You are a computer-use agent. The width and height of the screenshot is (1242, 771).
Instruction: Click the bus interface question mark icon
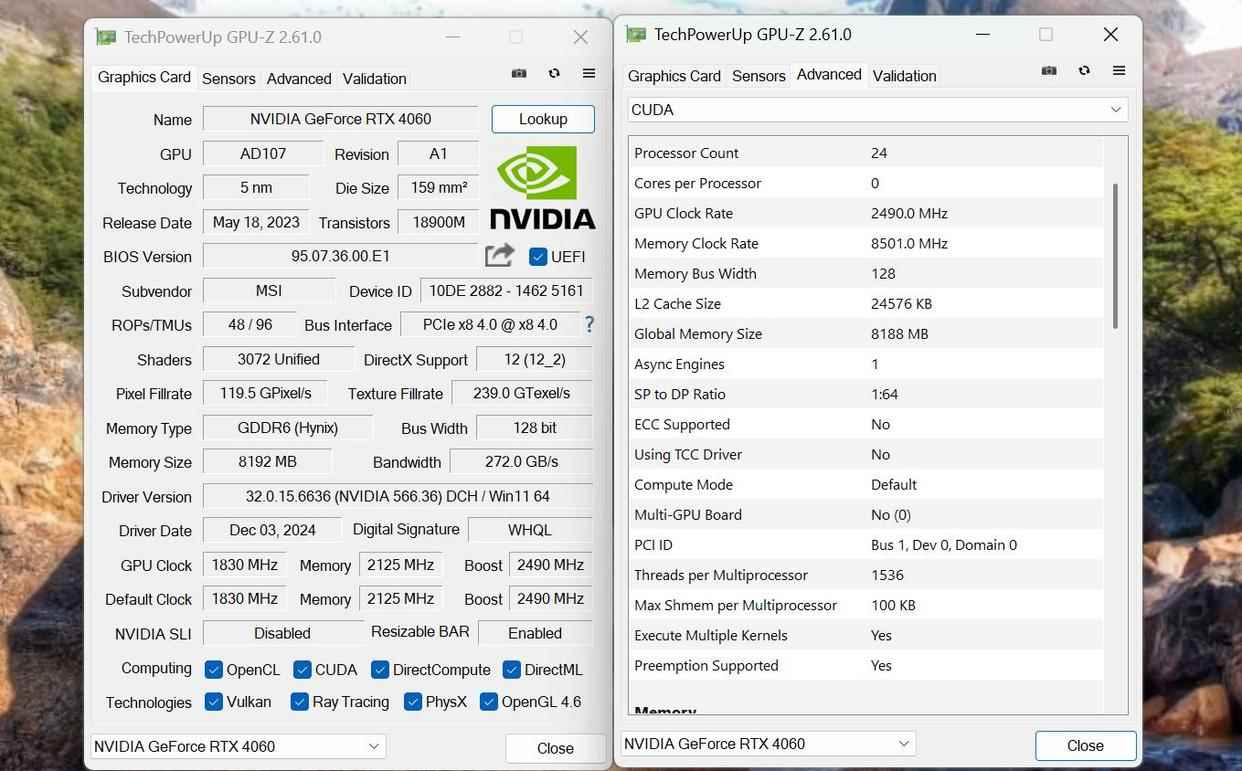(589, 325)
